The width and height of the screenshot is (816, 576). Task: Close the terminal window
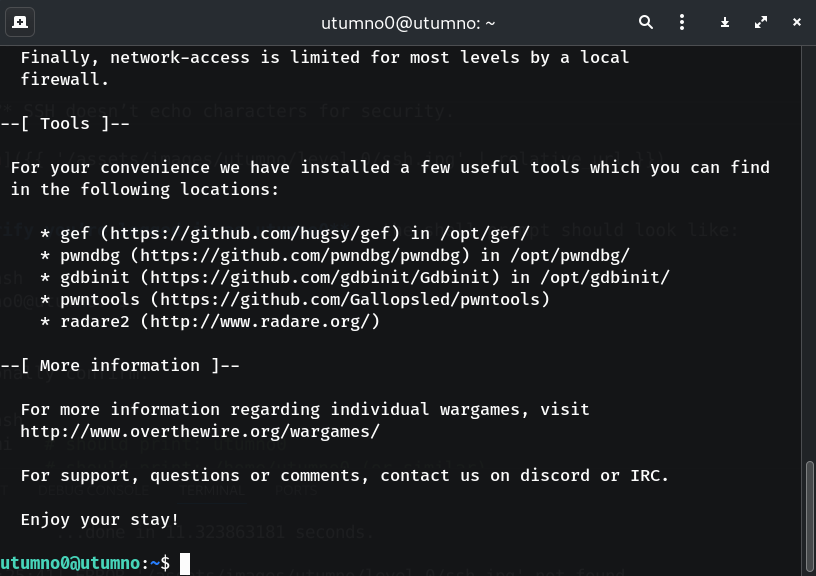click(796, 22)
